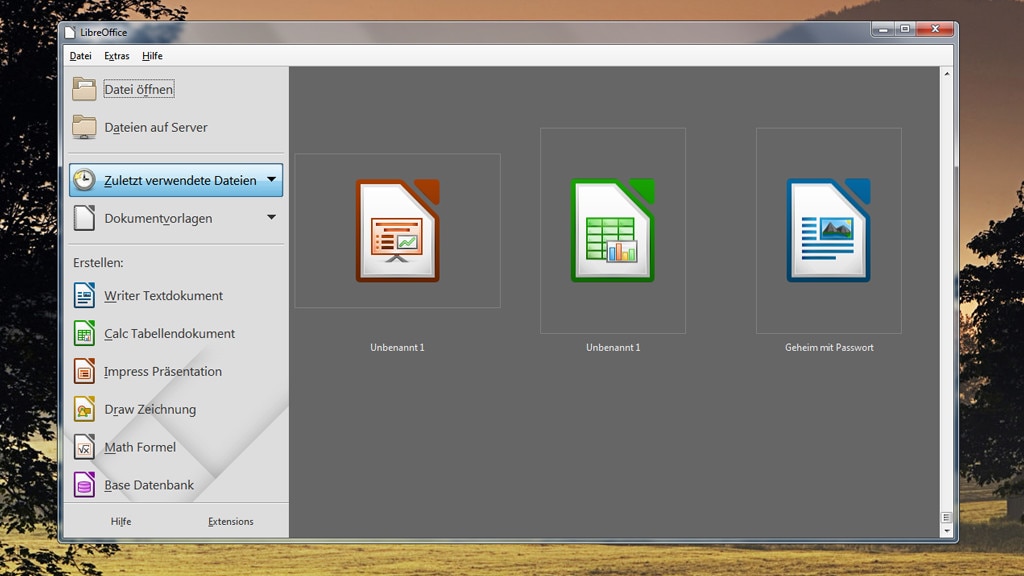Select Zuletzt verwendete Dateien button
The image size is (1024, 576).
point(176,180)
